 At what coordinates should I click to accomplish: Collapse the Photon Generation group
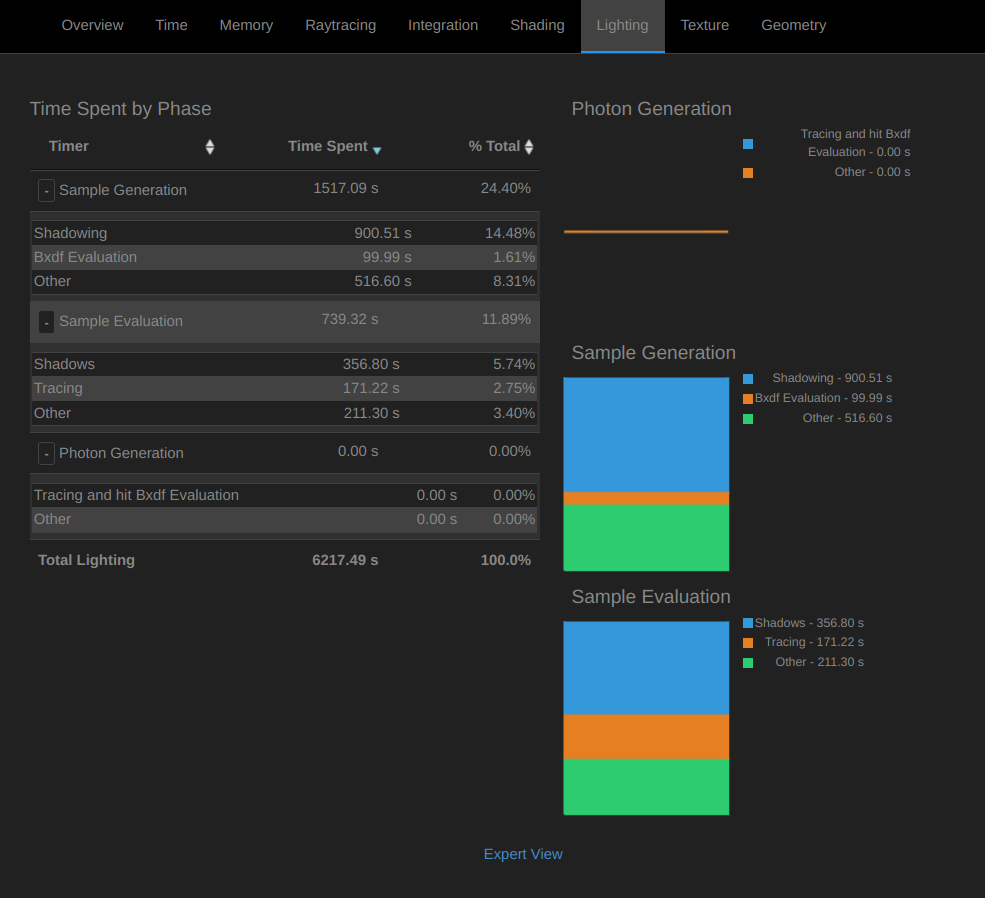(x=46, y=453)
